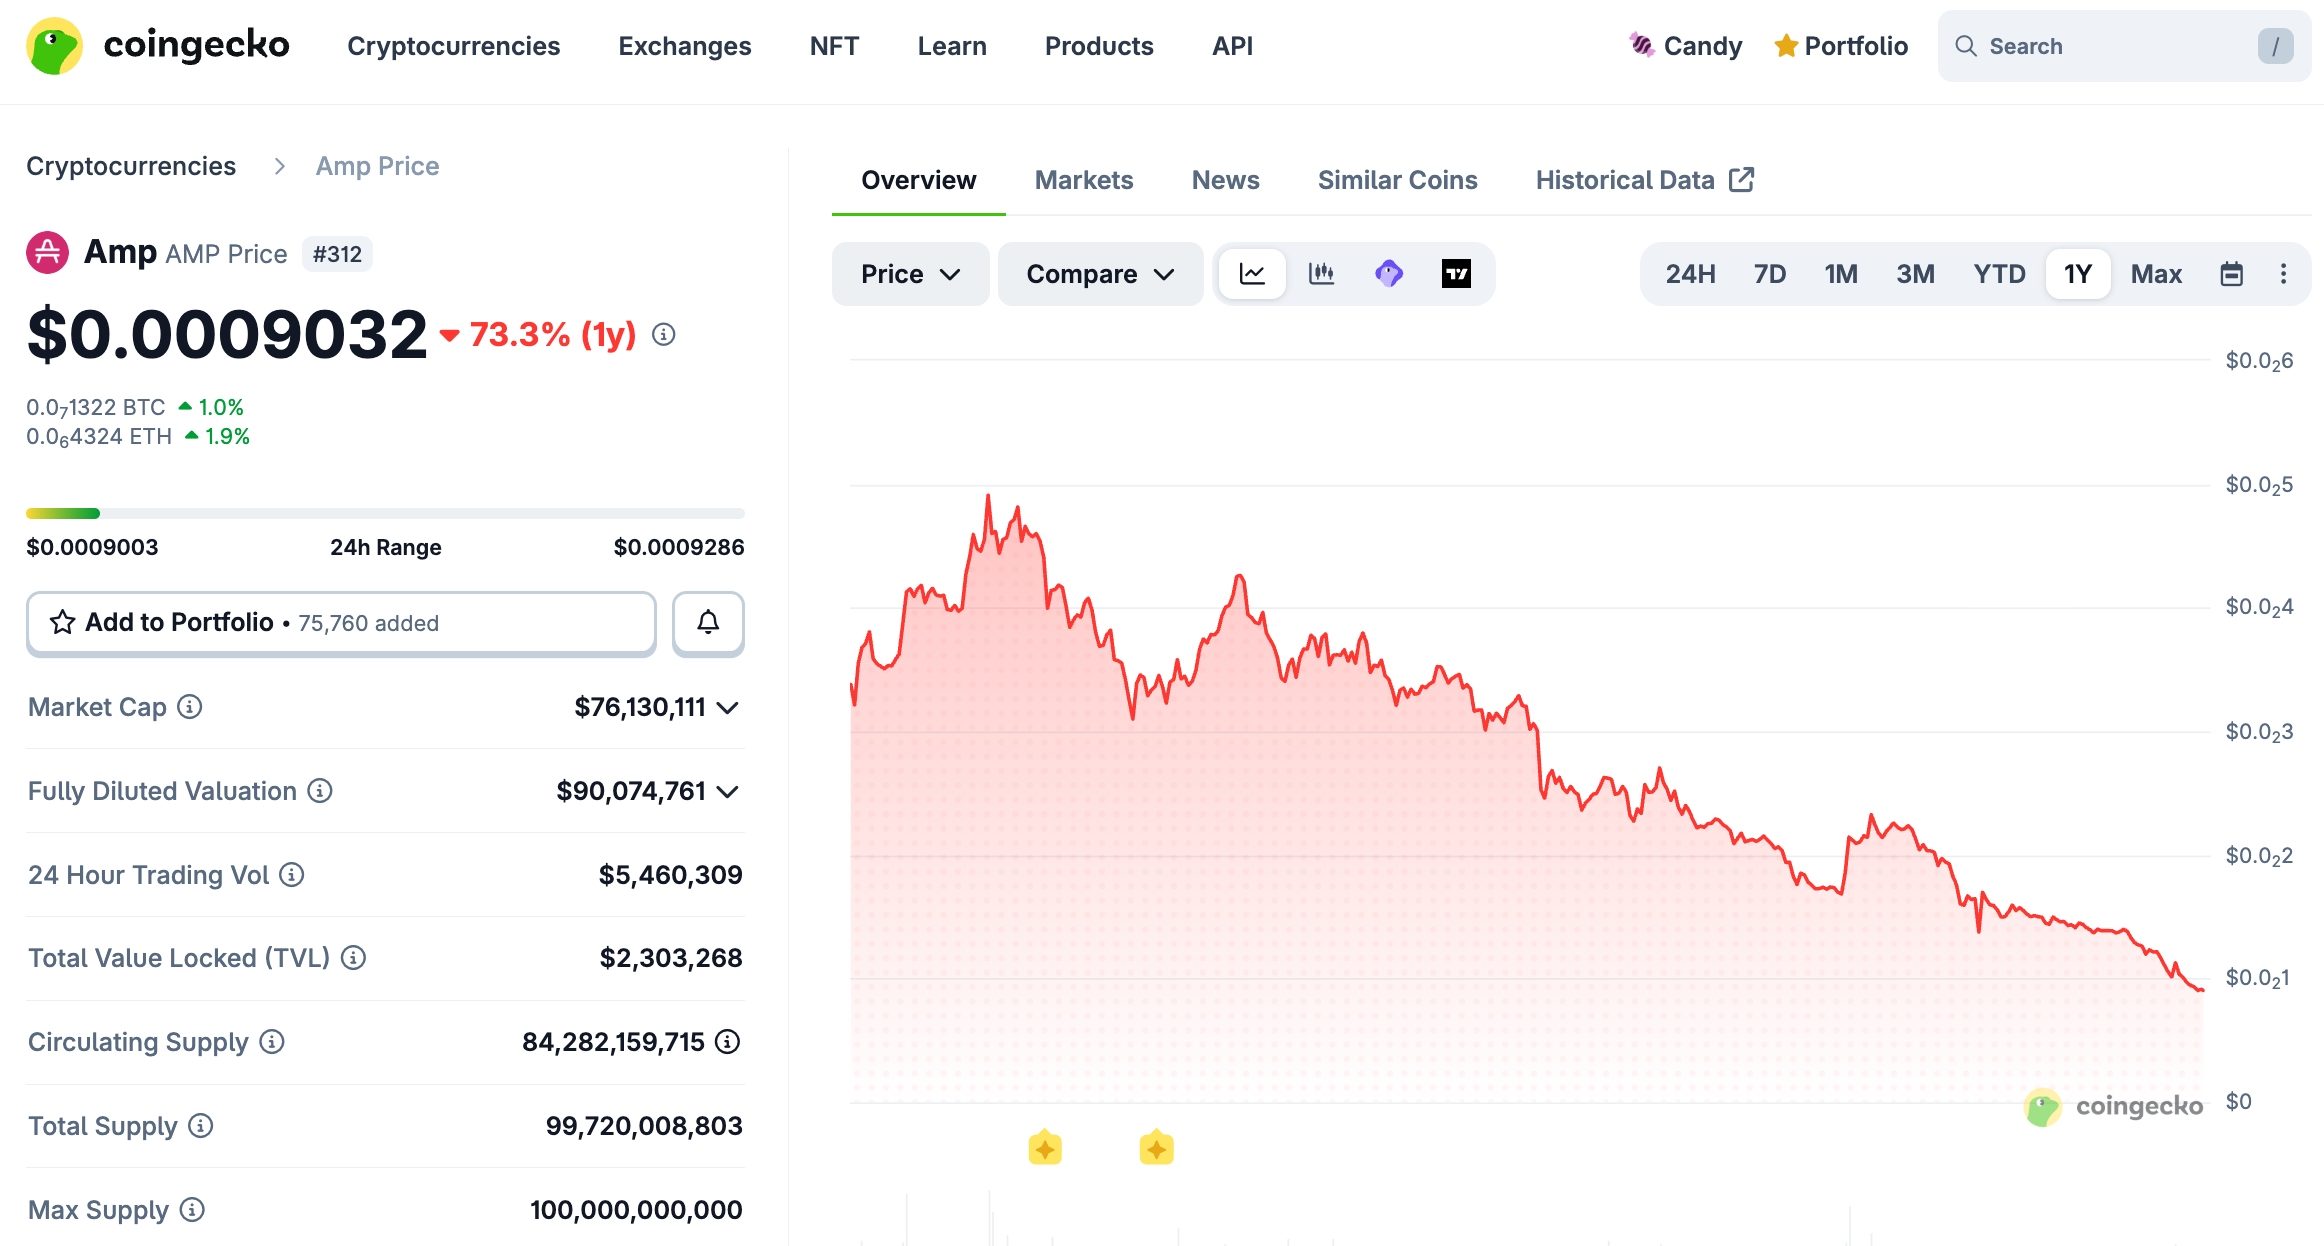Set a price alert with the bell icon
This screenshot has height=1246, width=2324.
click(x=708, y=622)
